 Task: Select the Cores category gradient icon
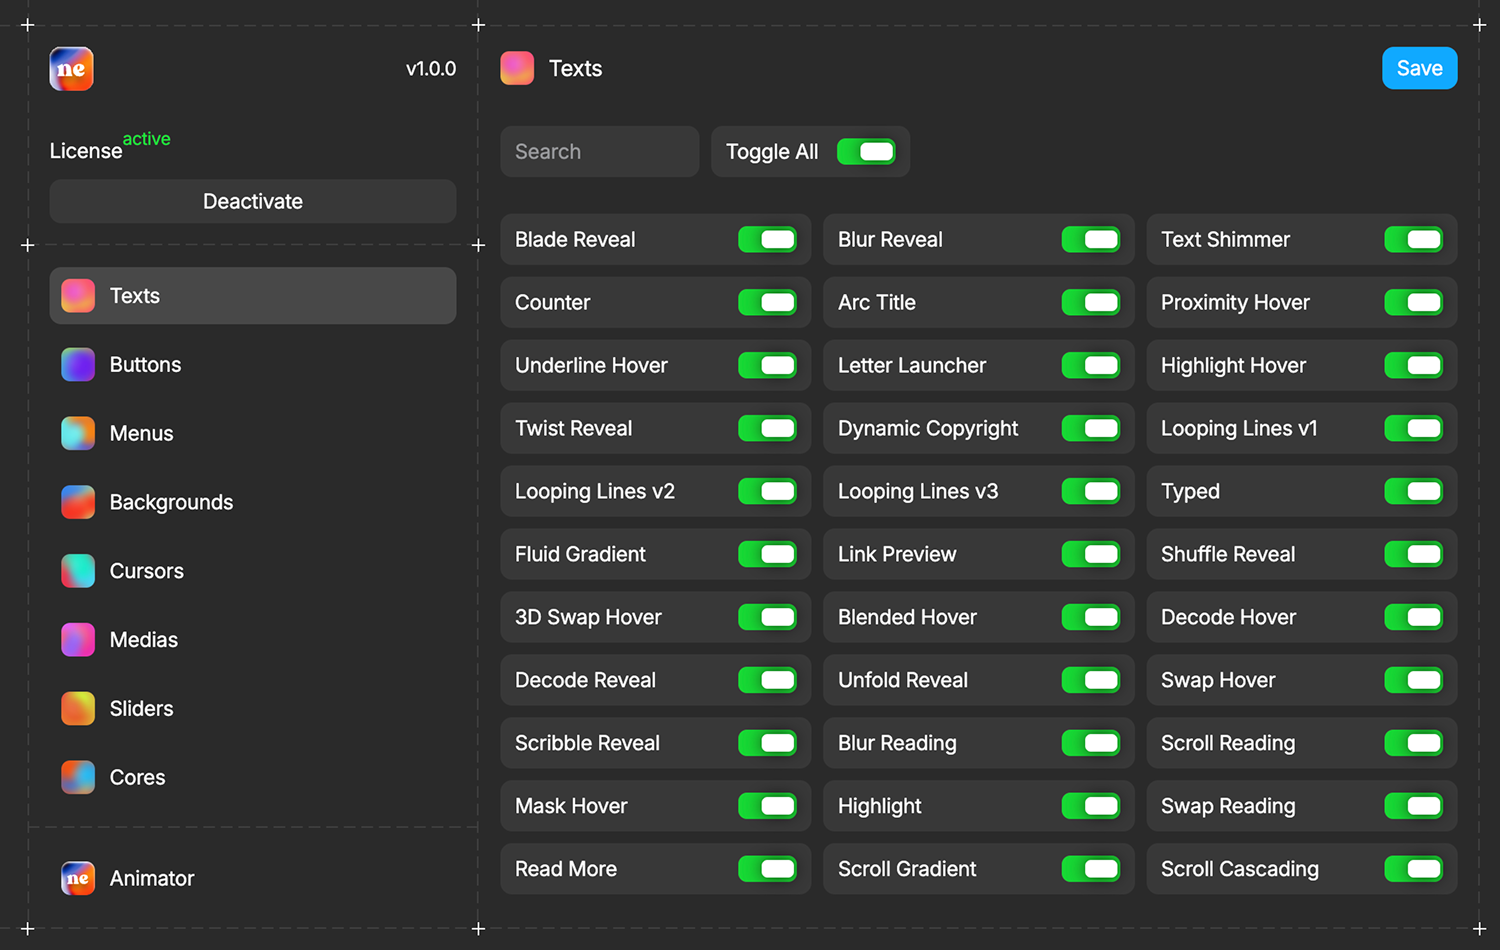(x=78, y=778)
